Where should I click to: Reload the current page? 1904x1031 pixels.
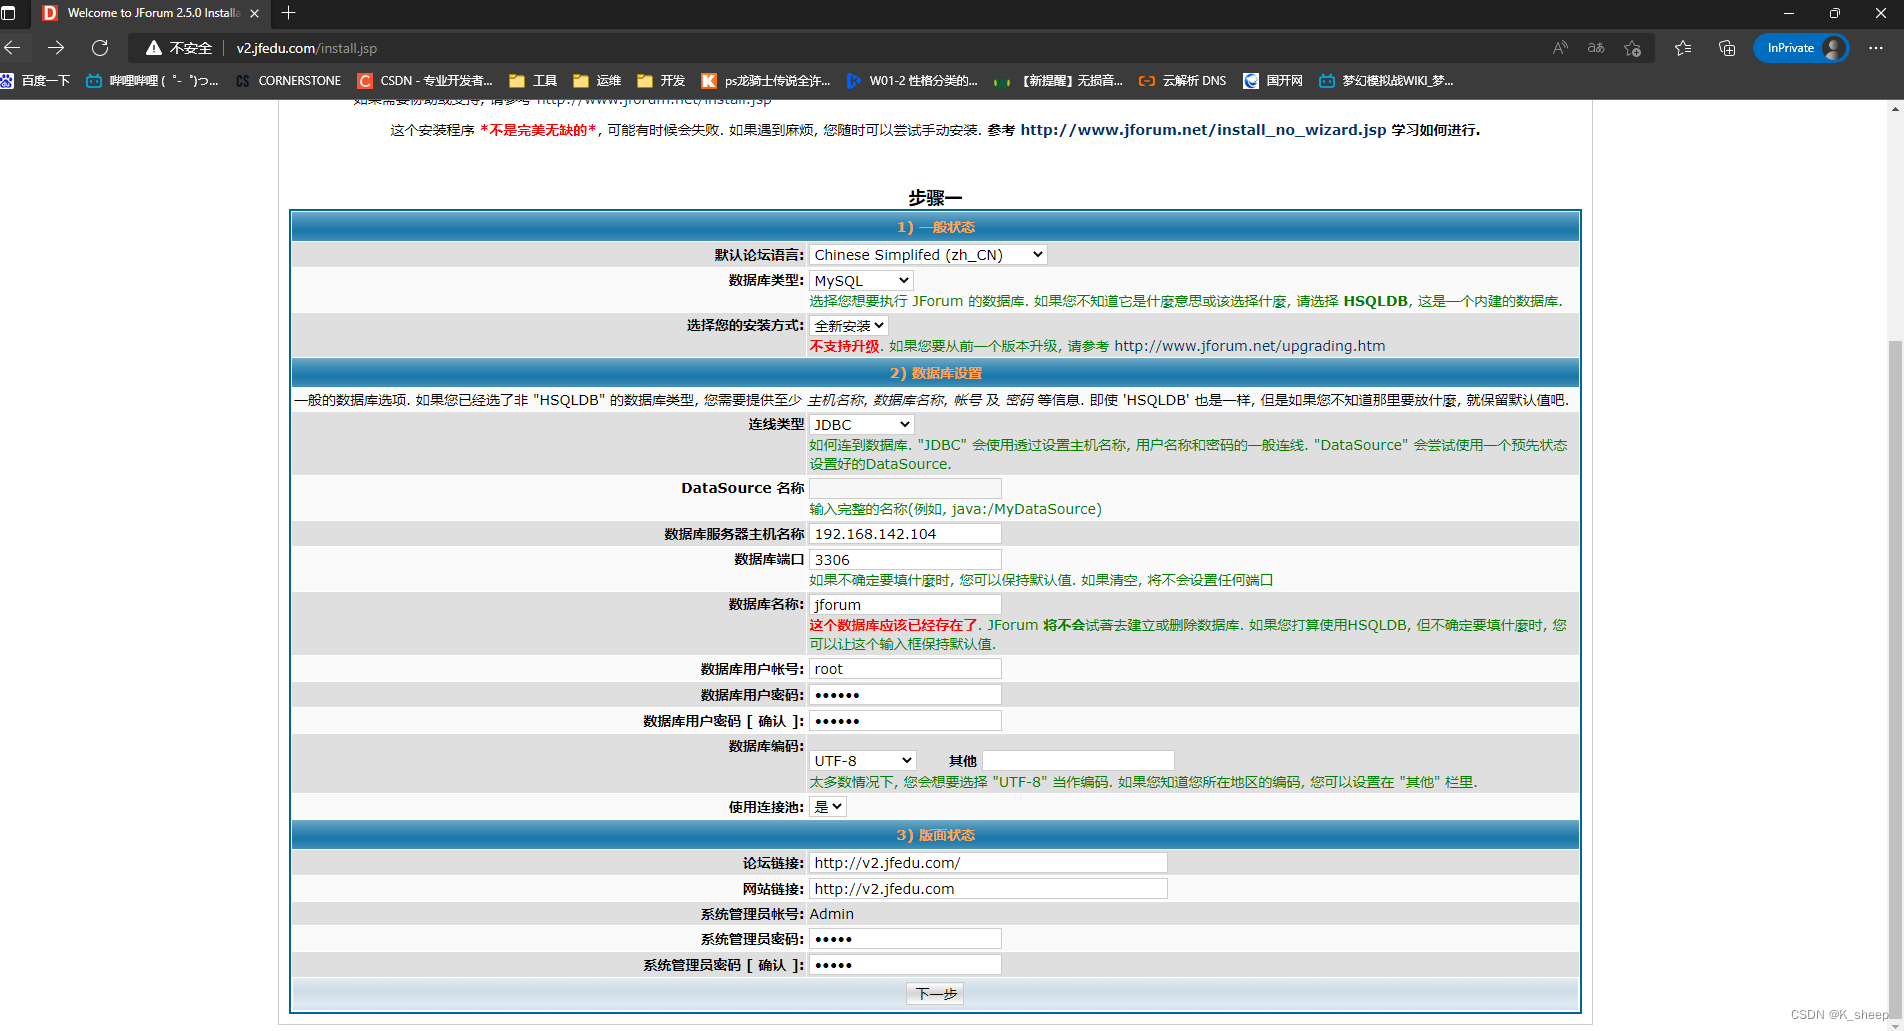pyautogui.click(x=100, y=48)
